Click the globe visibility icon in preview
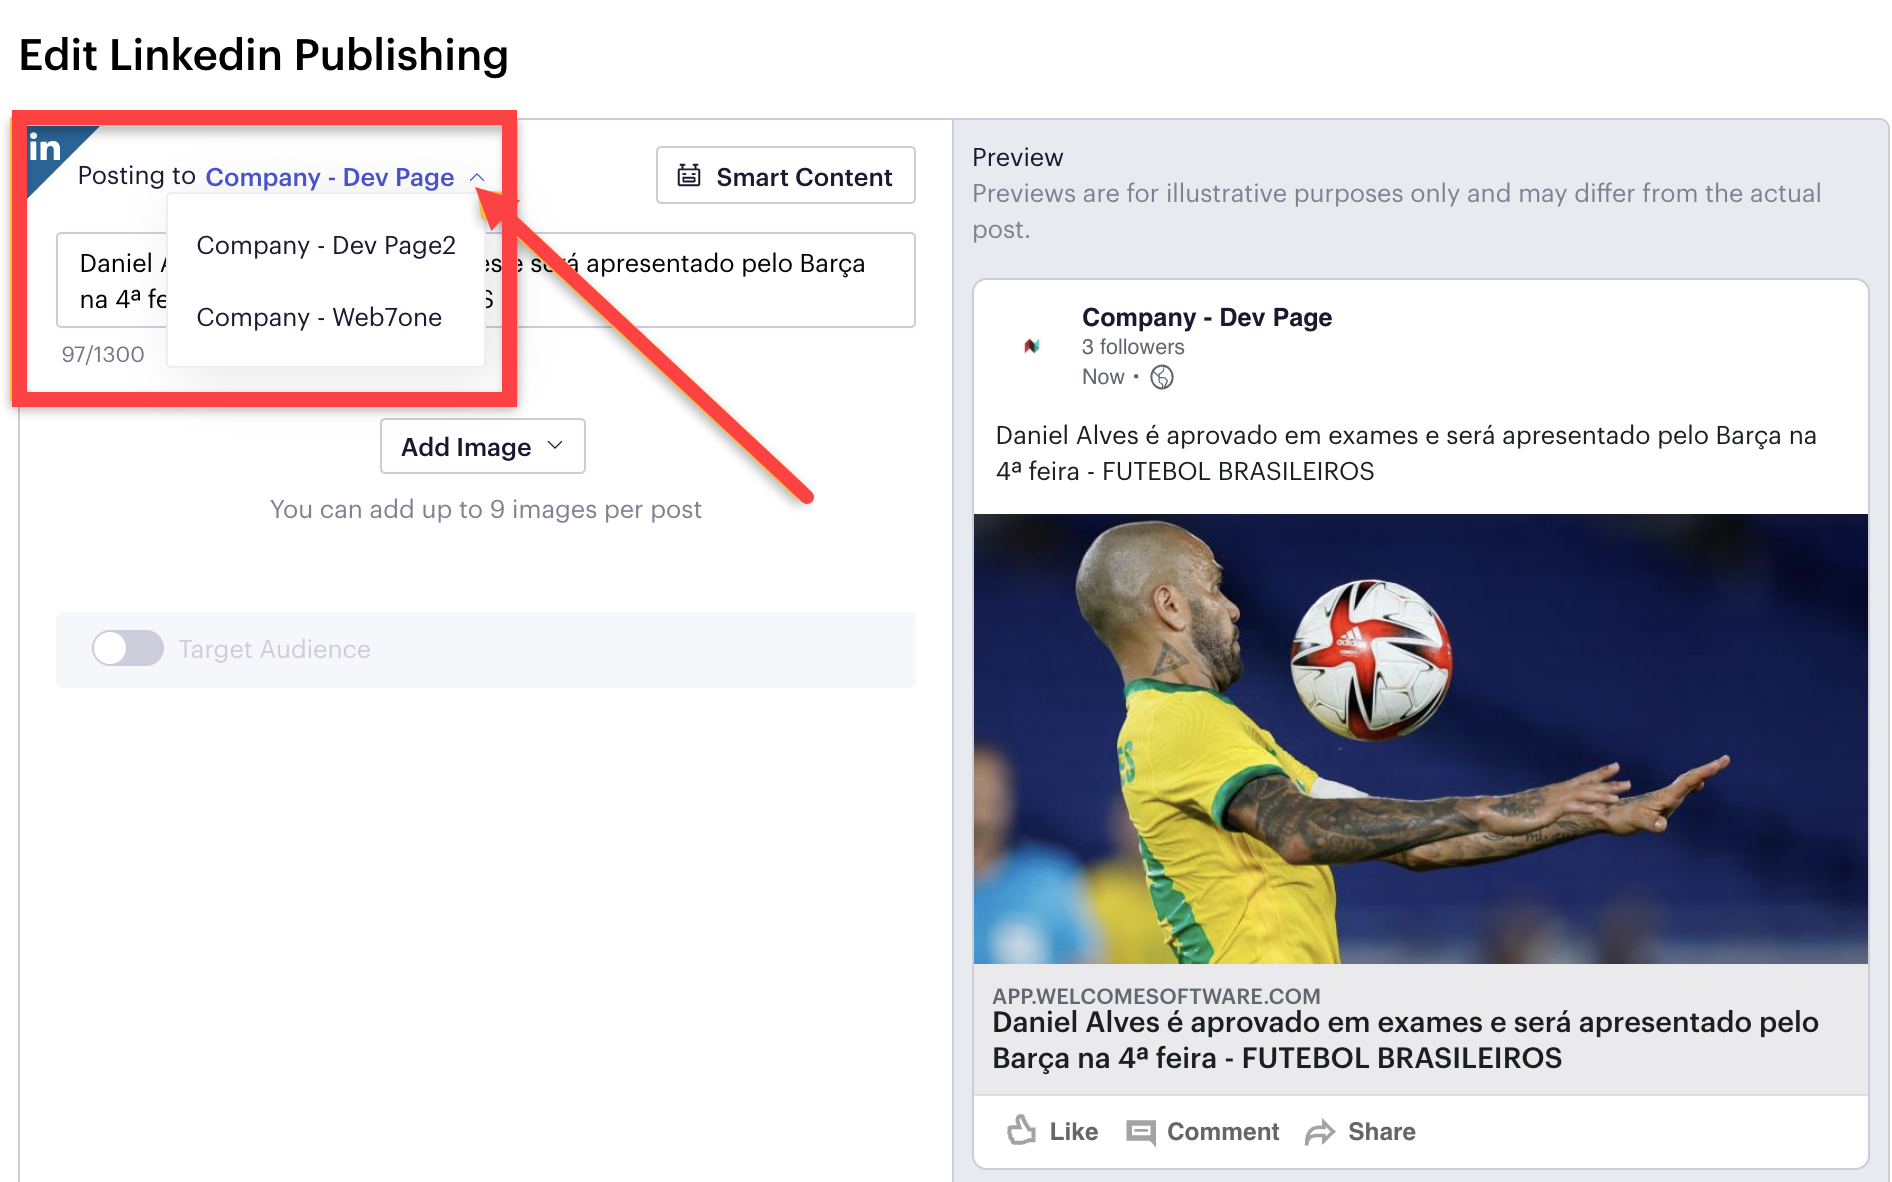This screenshot has height=1182, width=1892. [1162, 377]
